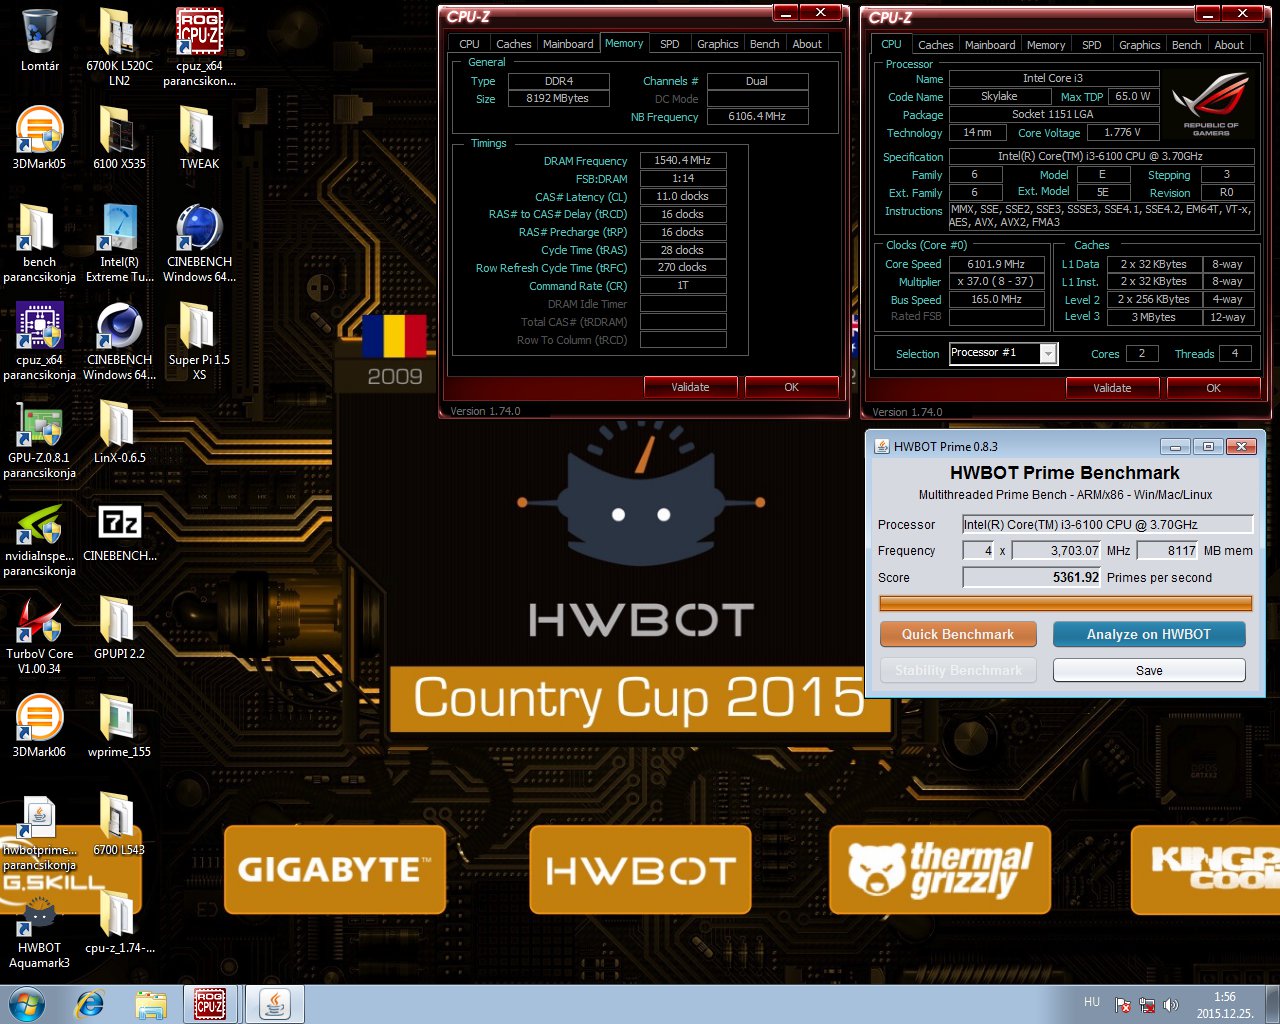This screenshot has height=1024, width=1280.
Task: Open Windows Explorer from taskbar
Action: coord(151,1005)
